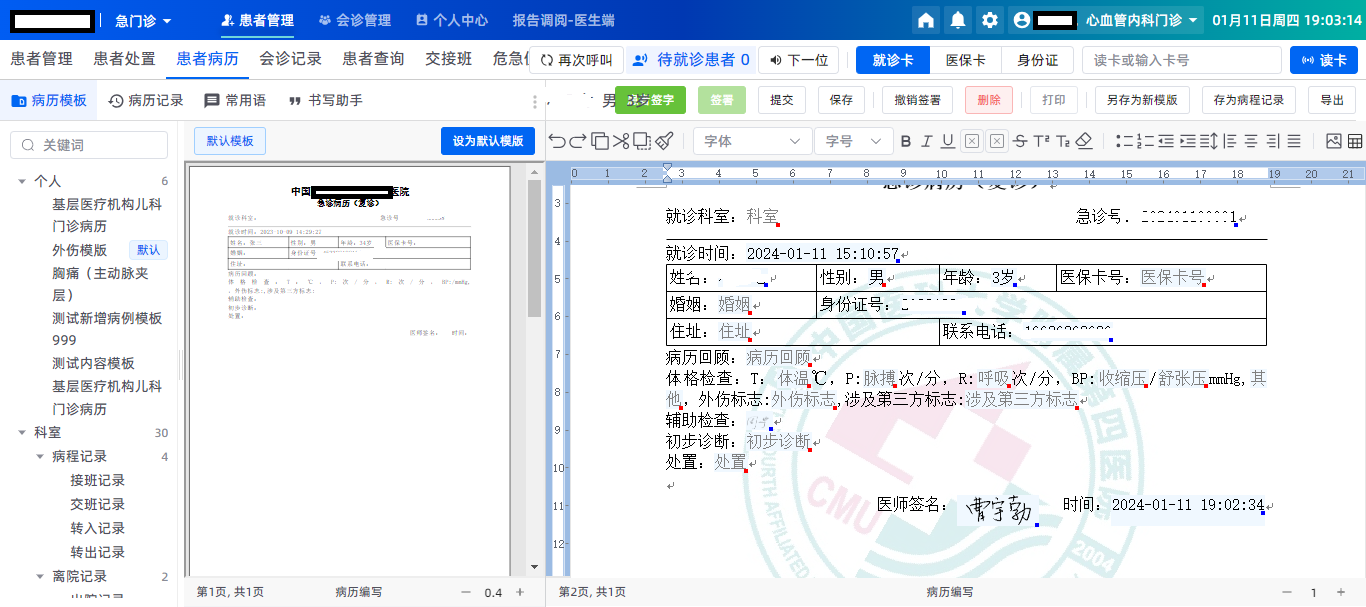
Task: Click 另存为新模版 button
Action: [x=1142, y=100]
